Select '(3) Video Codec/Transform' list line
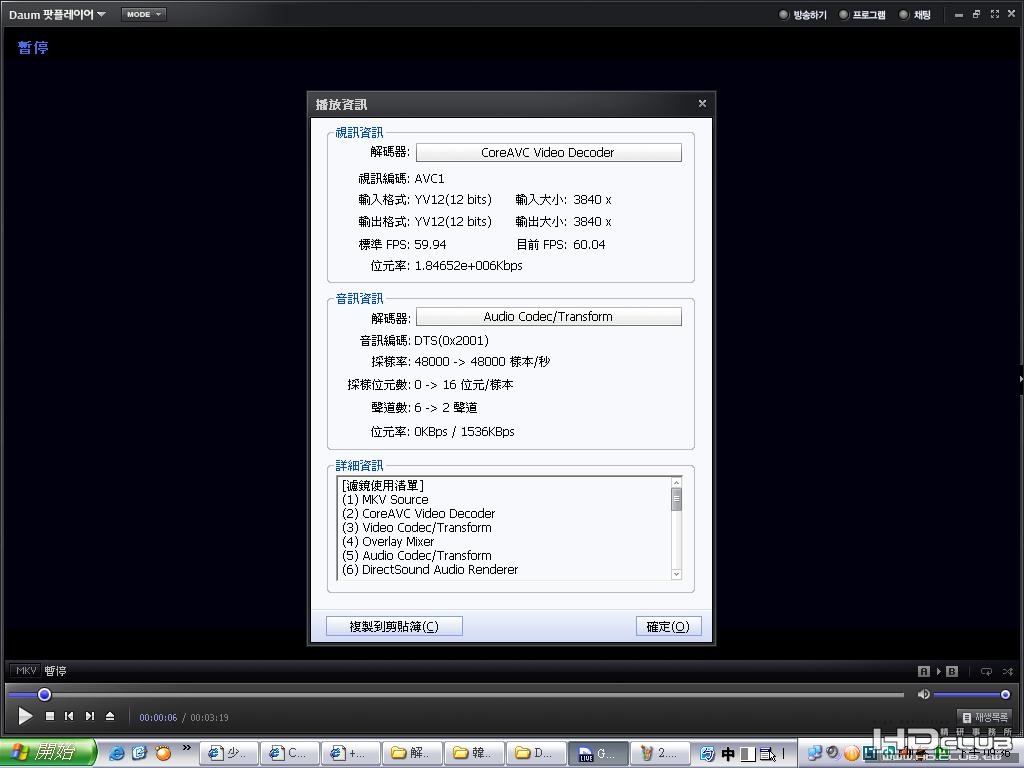This screenshot has width=1024, height=768. point(416,528)
